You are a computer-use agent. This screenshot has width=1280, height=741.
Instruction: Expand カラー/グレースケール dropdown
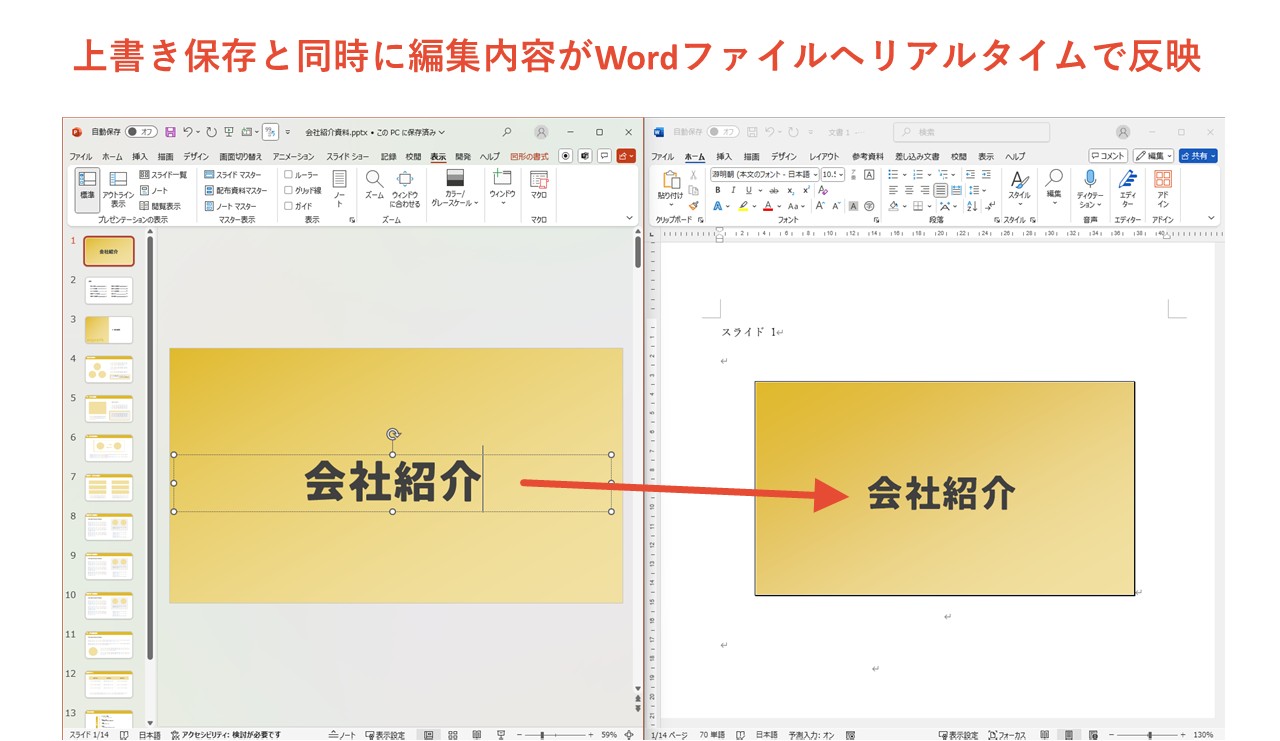click(455, 189)
